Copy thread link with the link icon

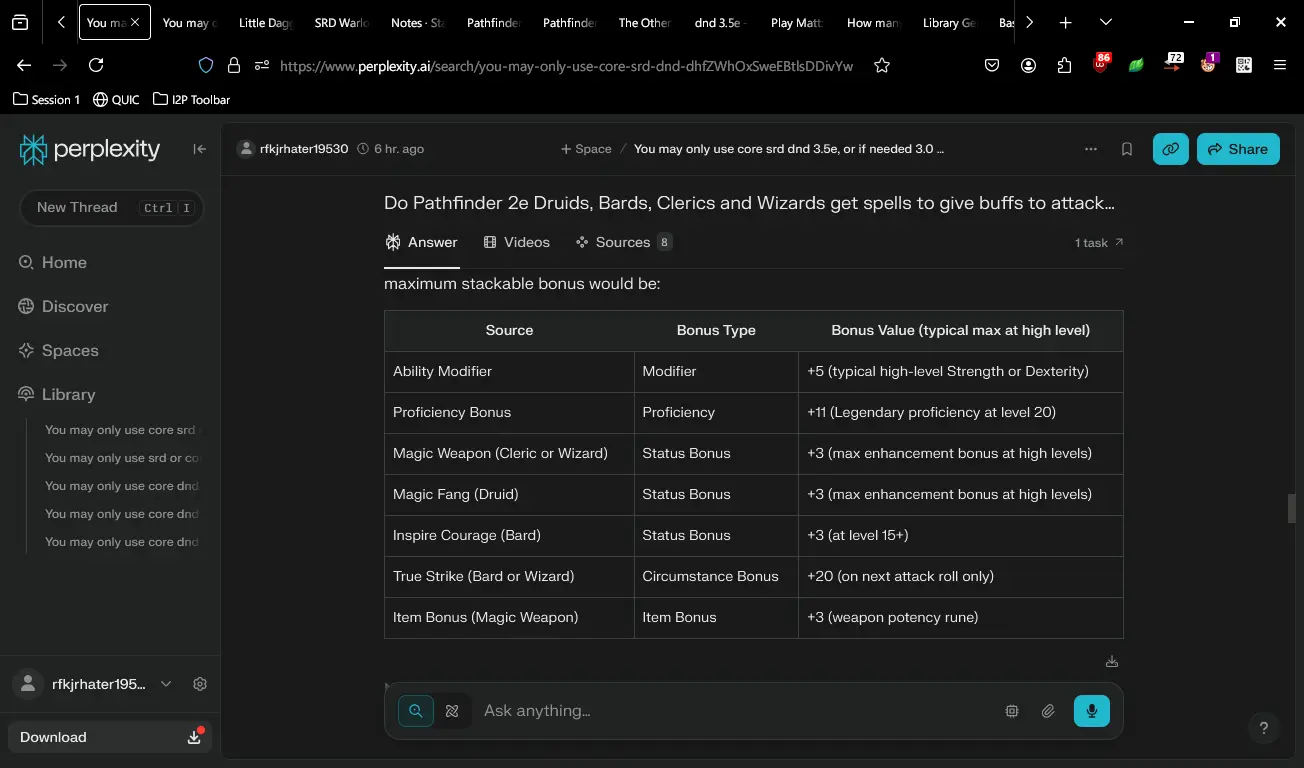pos(1170,149)
